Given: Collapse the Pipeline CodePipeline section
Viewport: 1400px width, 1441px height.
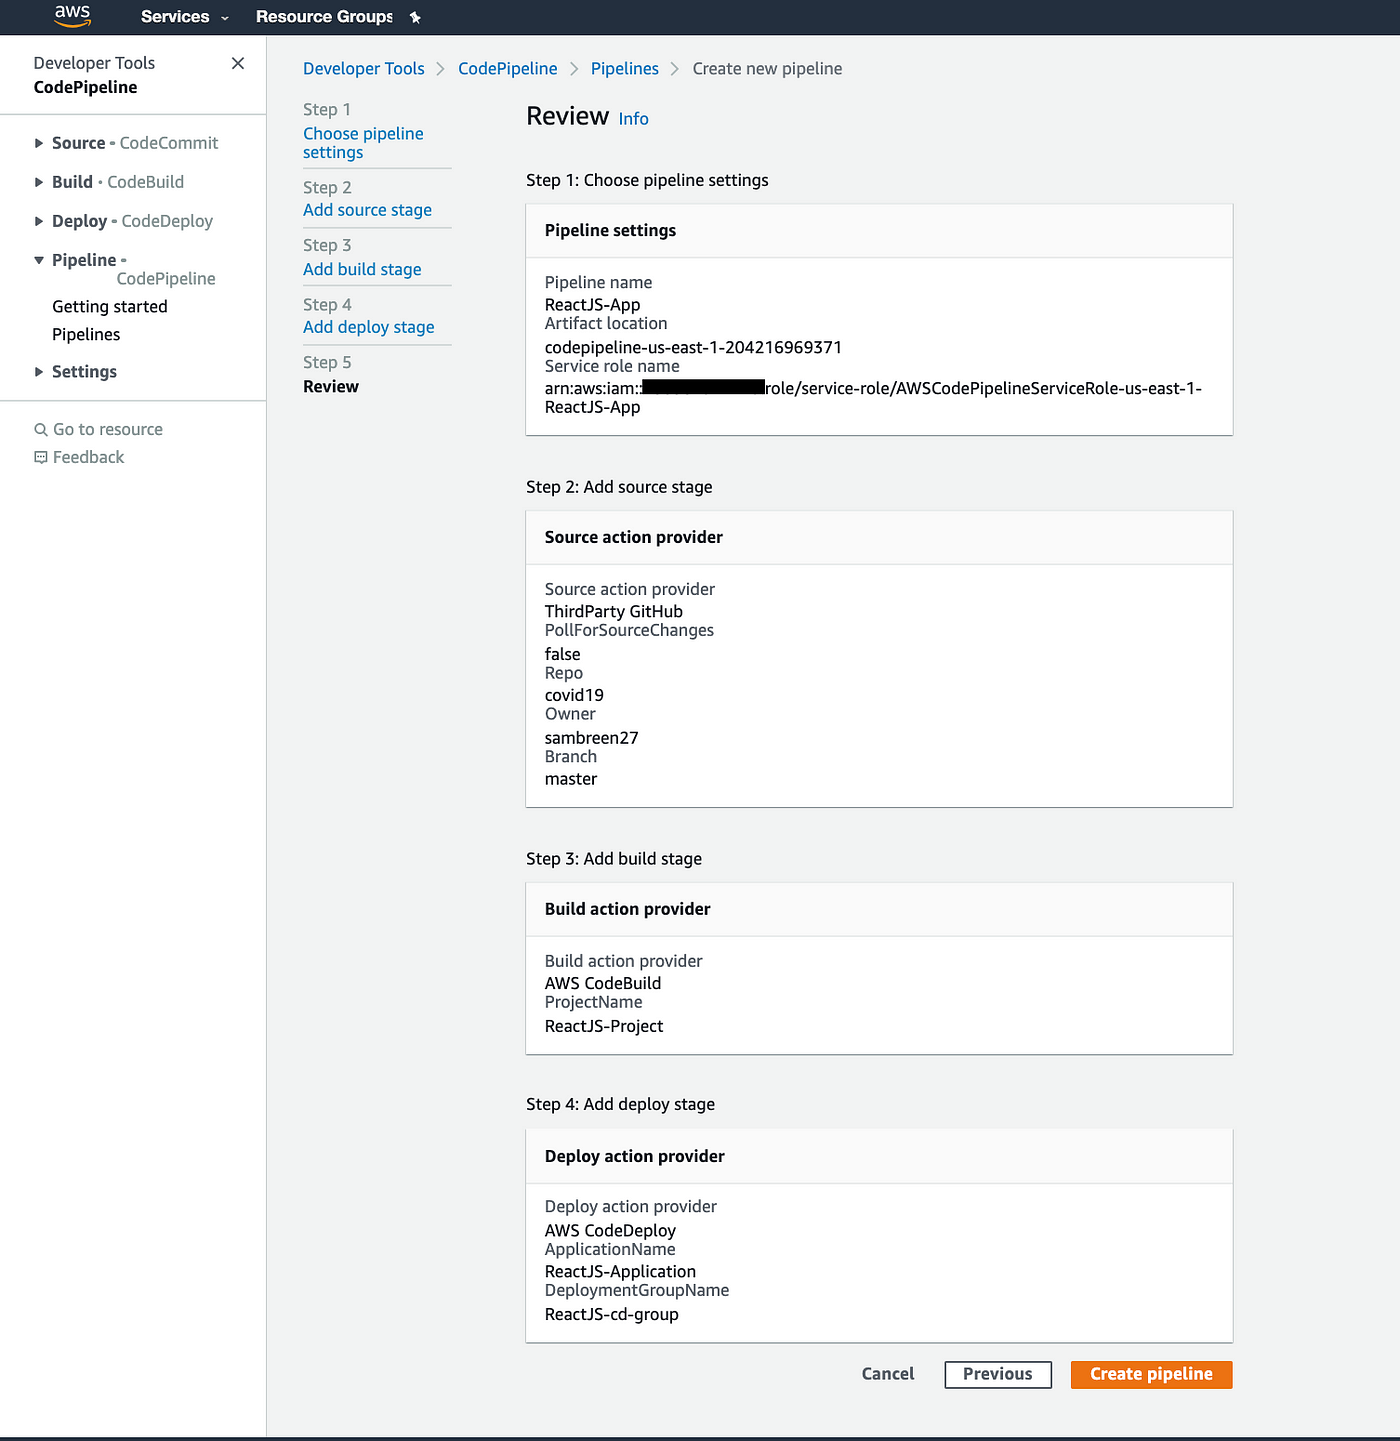Looking at the screenshot, I should [x=39, y=260].
